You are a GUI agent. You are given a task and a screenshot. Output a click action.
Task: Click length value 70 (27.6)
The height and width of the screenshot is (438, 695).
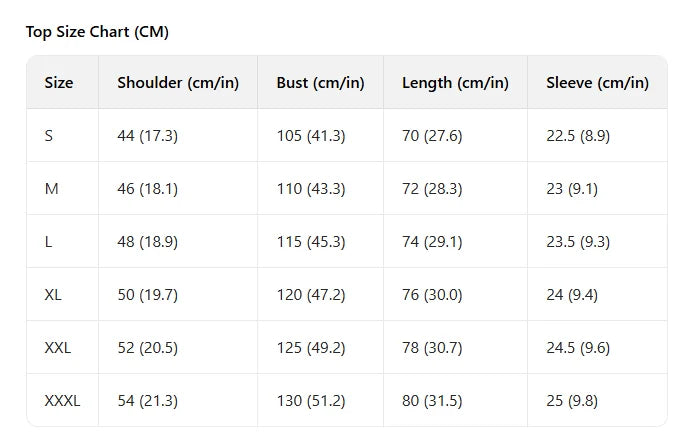[432, 136]
